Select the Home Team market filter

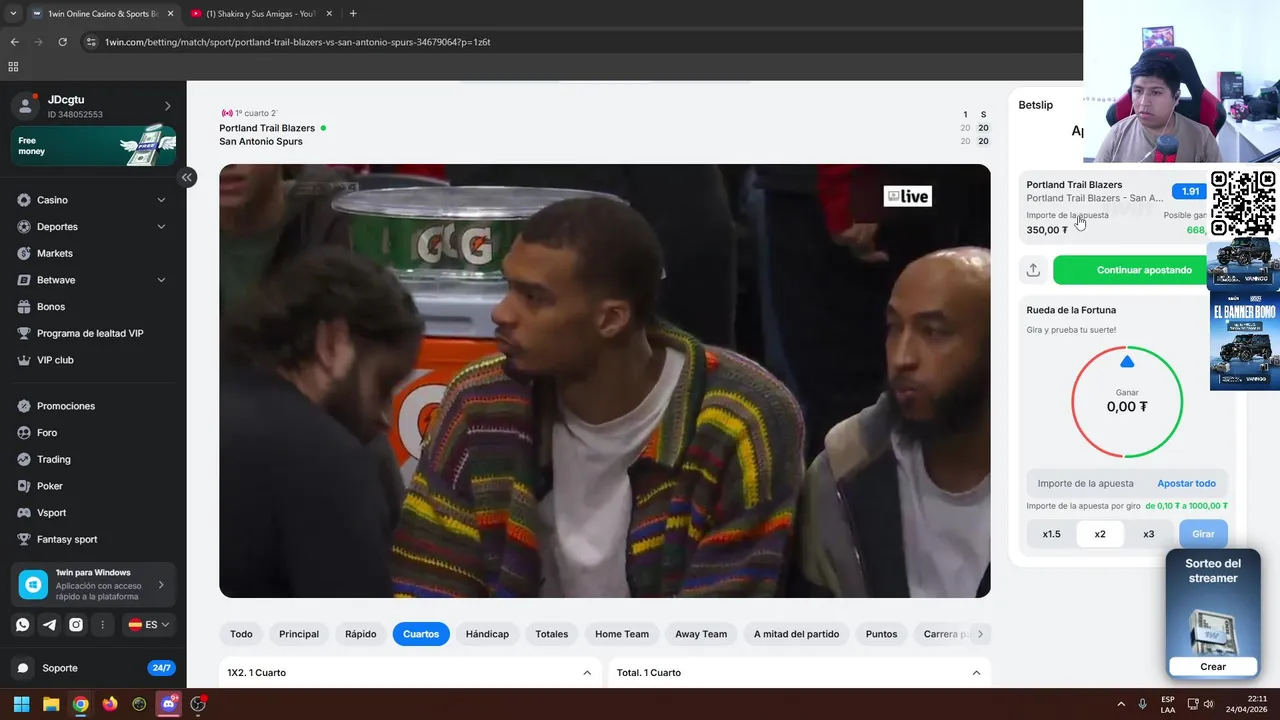[622, 634]
